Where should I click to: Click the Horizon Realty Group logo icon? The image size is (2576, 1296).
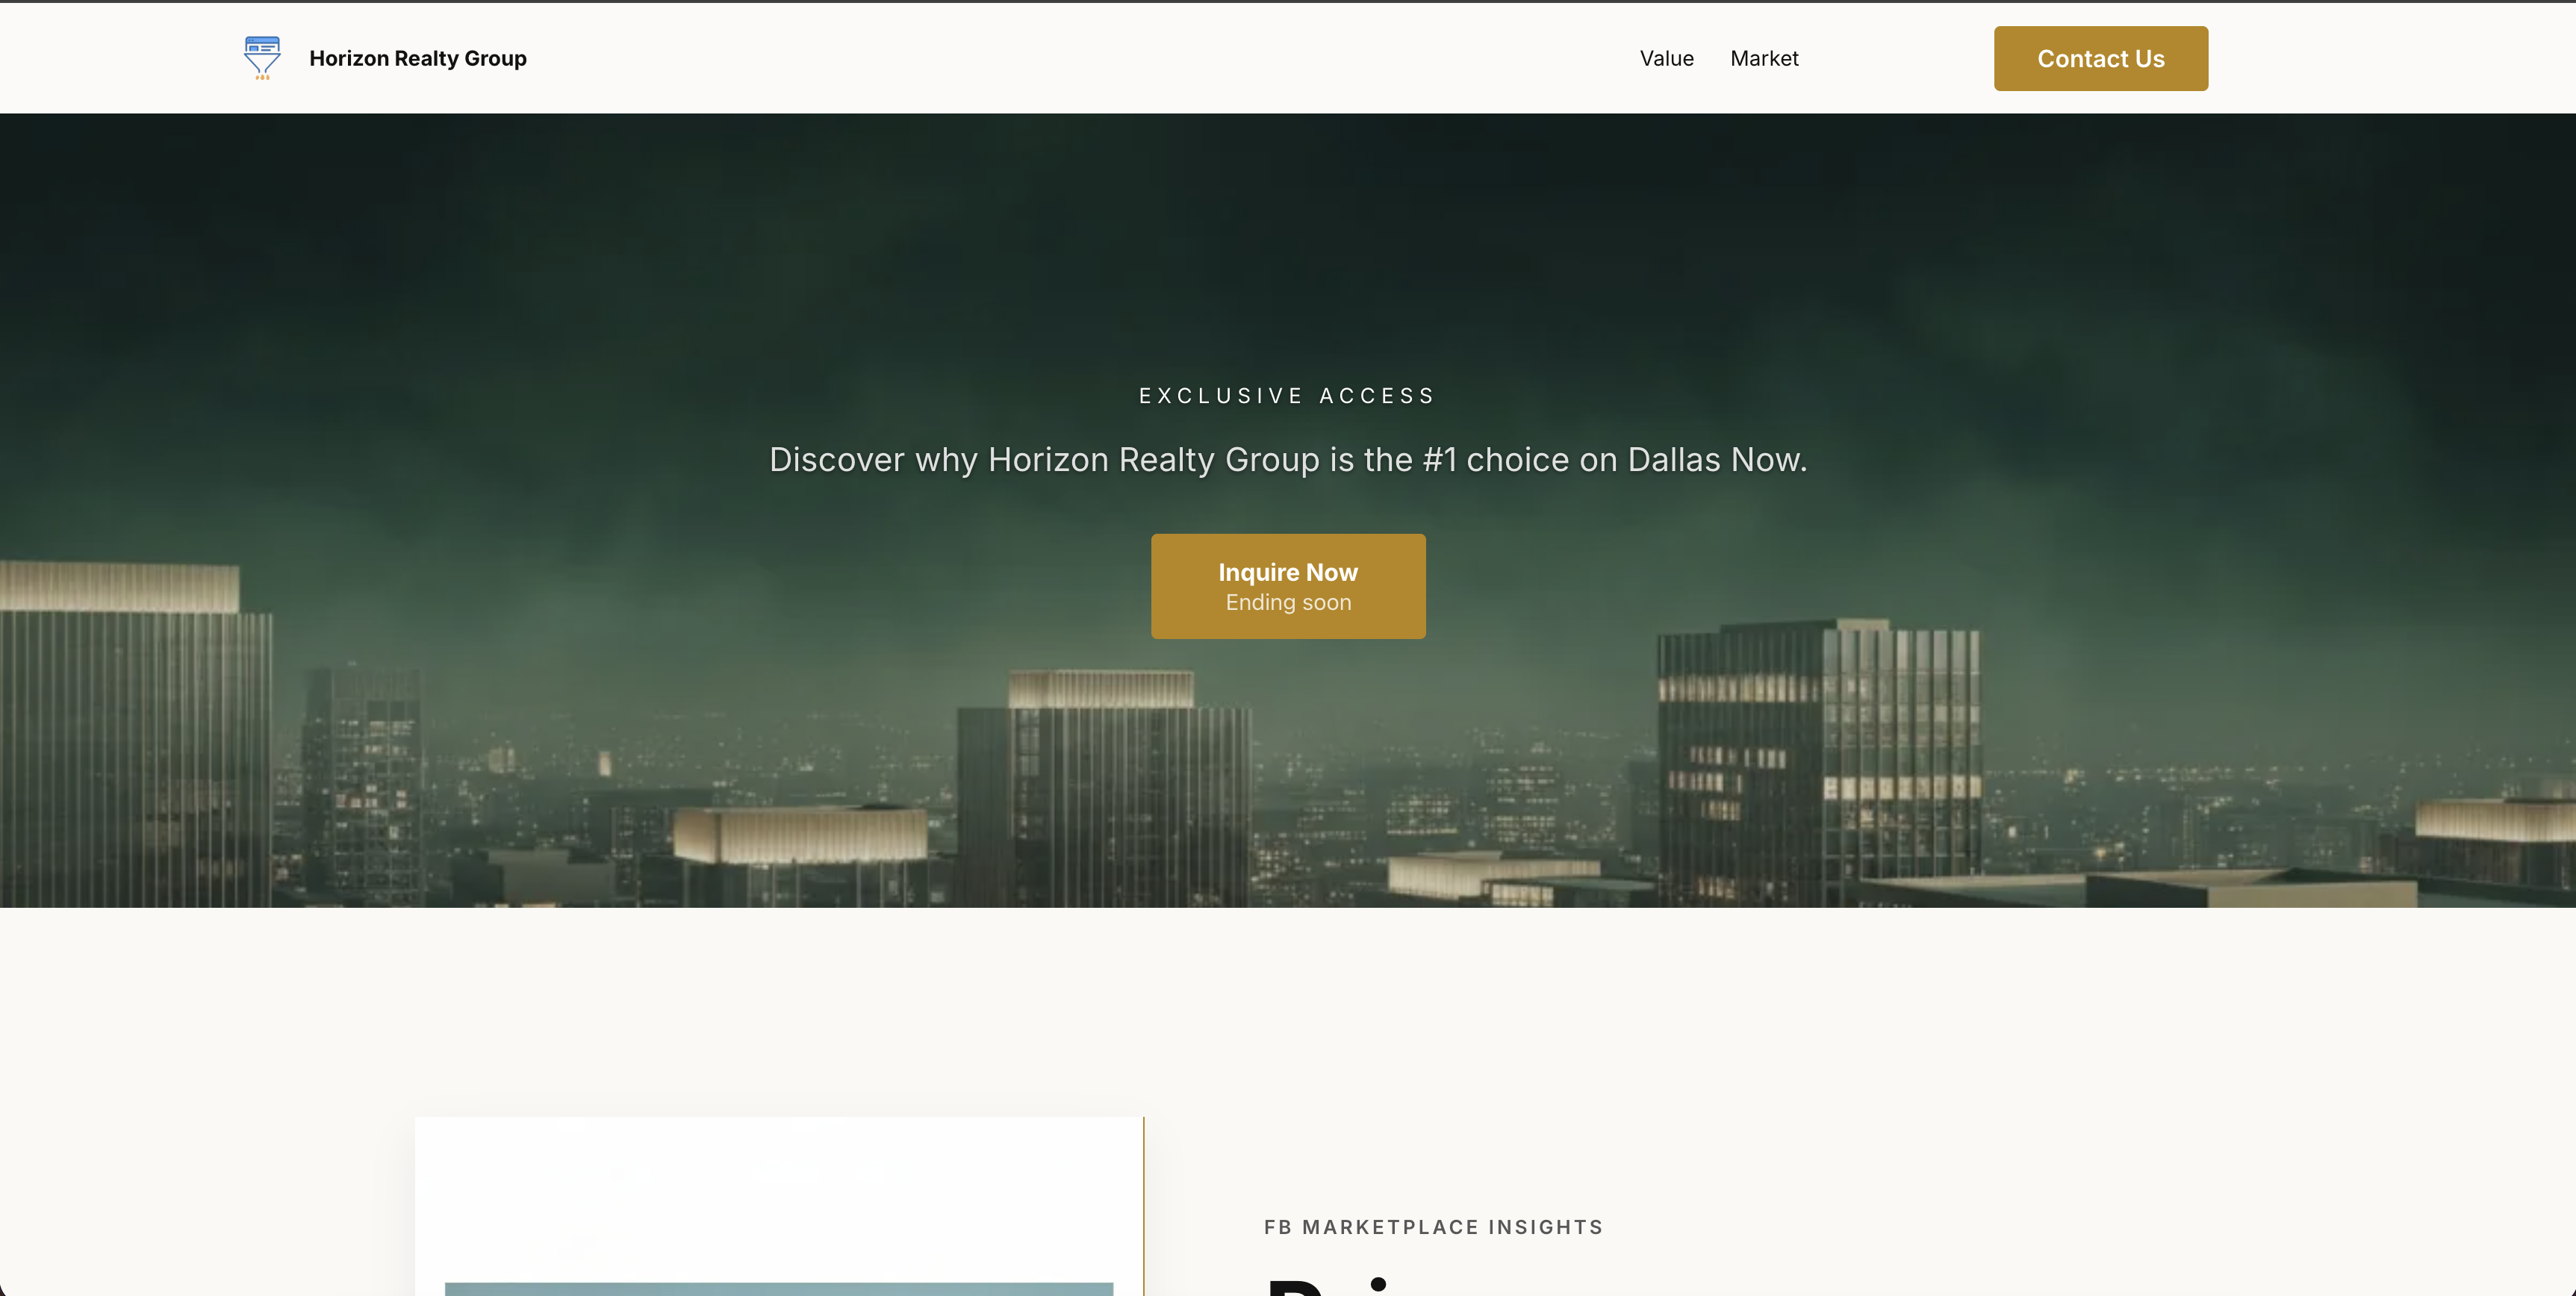pos(262,58)
